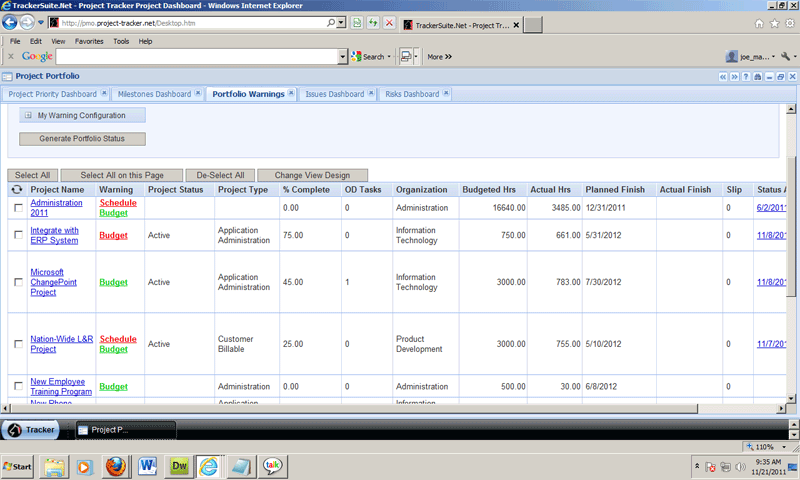800x480 pixels.
Task: Open Project Portfolio help question mark
Action: (746, 77)
